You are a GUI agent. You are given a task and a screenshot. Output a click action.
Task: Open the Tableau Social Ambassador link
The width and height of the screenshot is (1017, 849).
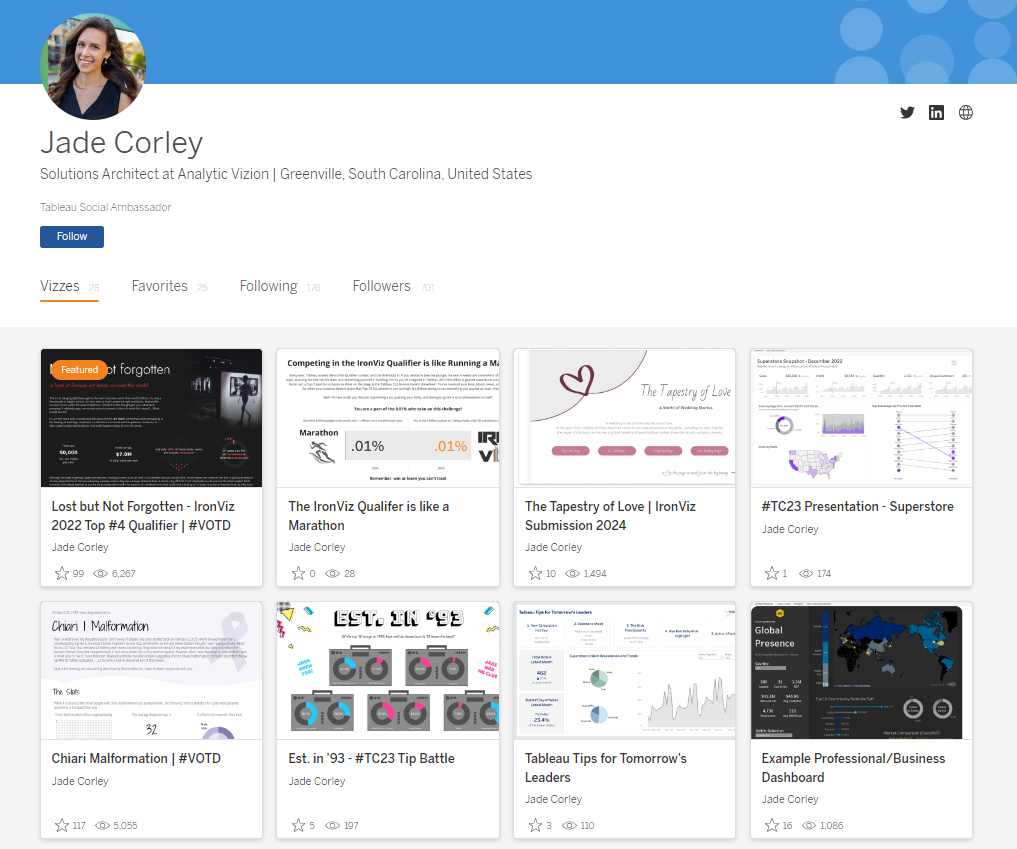pyautogui.click(x=105, y=207)
